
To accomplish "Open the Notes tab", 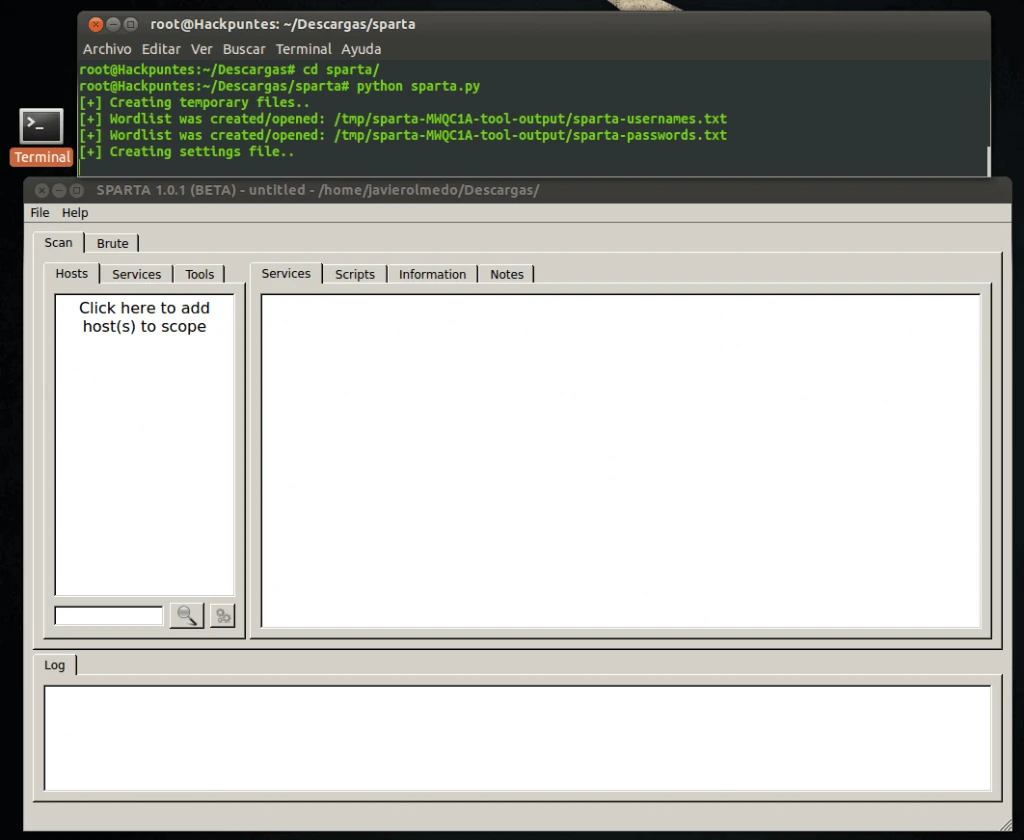I will pyautogui.click(x=507, y=274).
